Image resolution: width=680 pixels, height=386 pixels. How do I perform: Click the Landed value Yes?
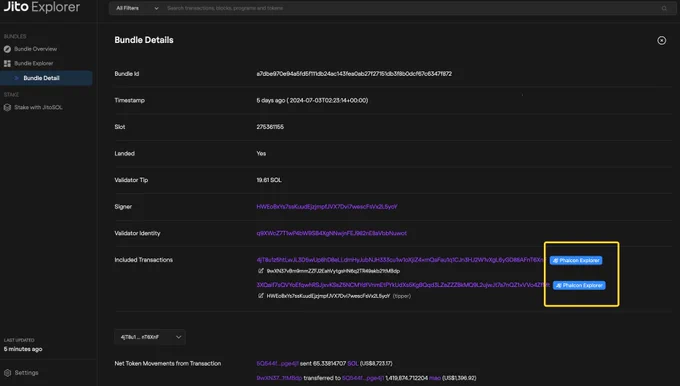point(261,154)
